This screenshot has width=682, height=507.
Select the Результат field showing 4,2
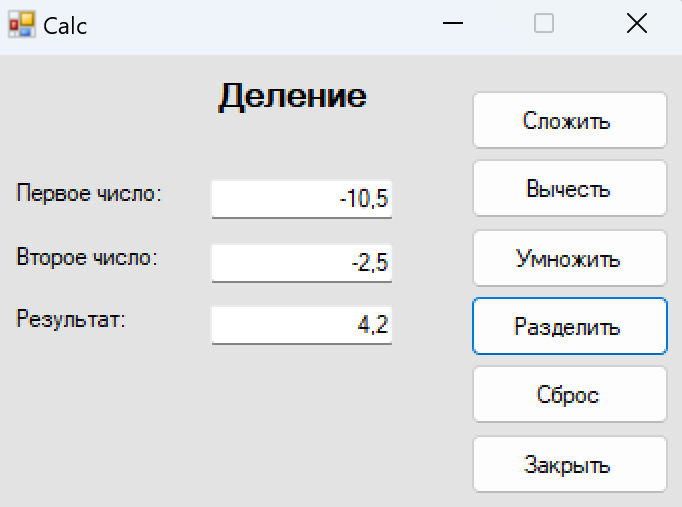point(302,325)
